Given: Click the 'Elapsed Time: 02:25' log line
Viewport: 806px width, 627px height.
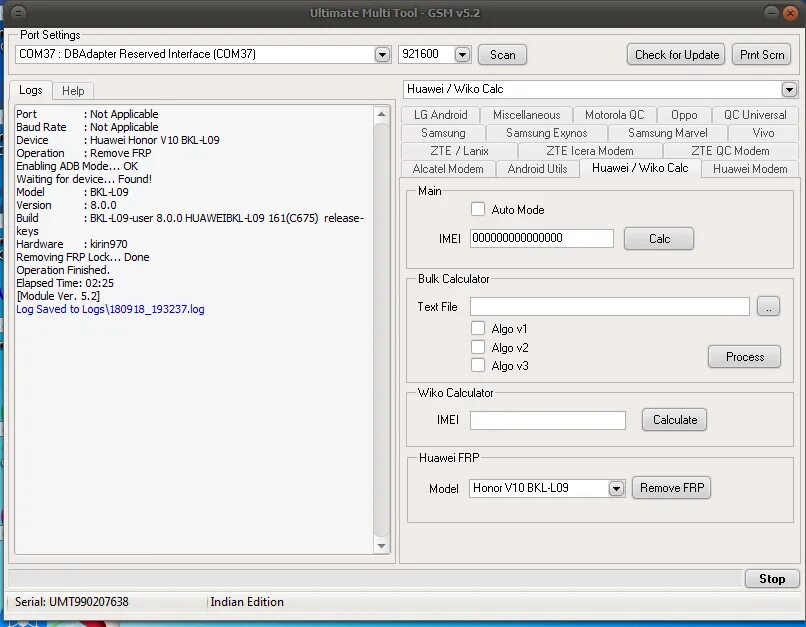Looking at the screenshot, I should click(x=65, y=283).
